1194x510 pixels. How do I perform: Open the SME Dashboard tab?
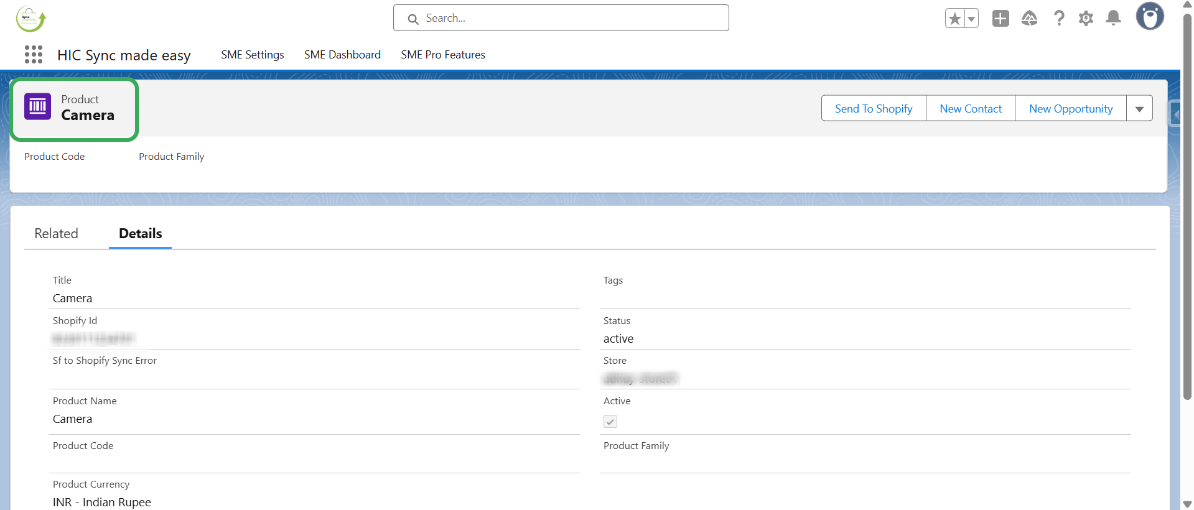coord(342,55)
